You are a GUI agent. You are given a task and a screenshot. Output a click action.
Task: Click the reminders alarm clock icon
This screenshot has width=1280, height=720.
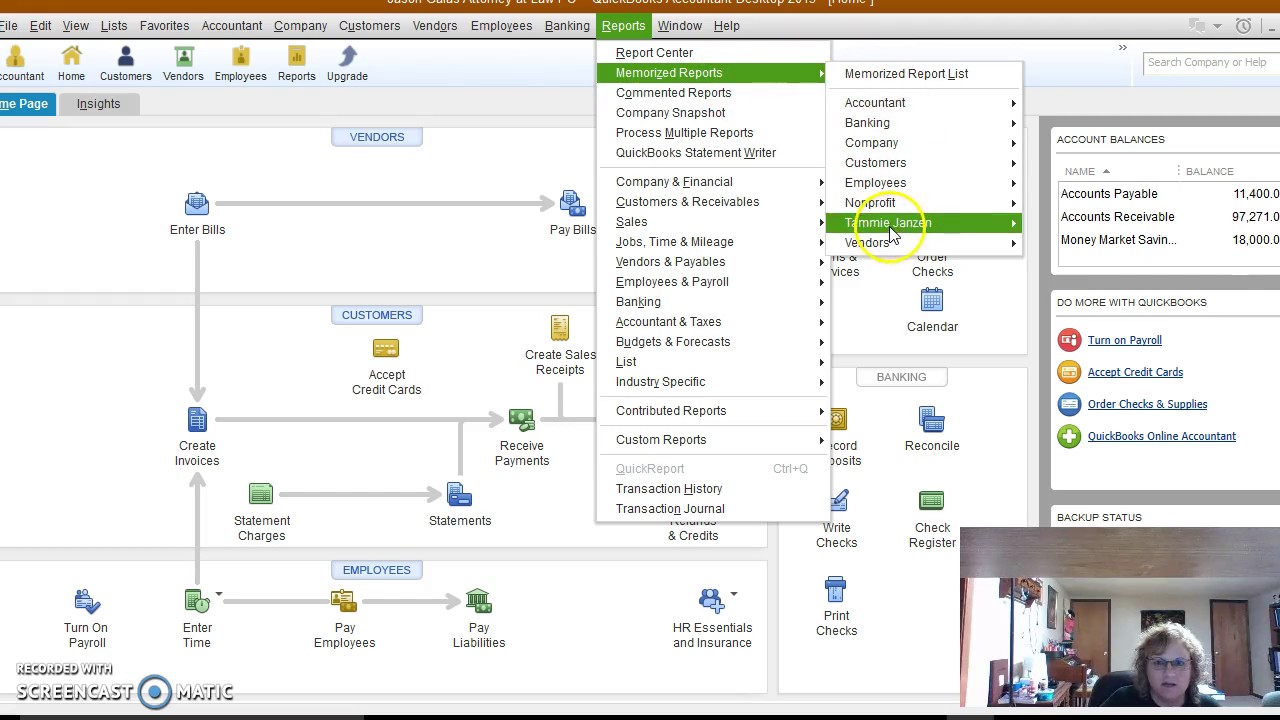(x=1243, y=26)
